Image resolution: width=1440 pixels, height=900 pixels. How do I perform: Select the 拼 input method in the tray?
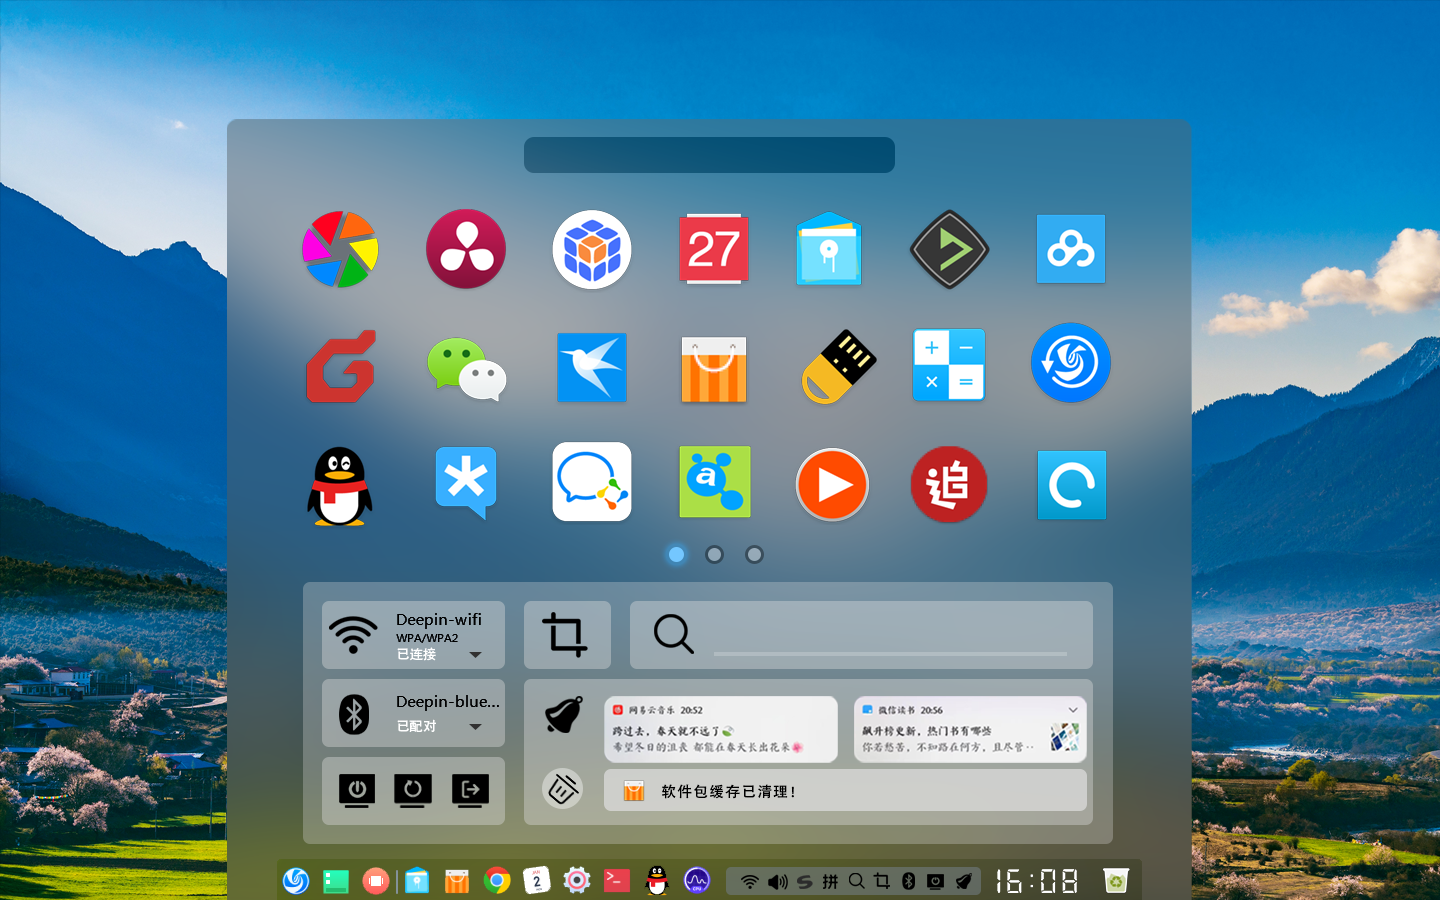[x=830, y=881]
